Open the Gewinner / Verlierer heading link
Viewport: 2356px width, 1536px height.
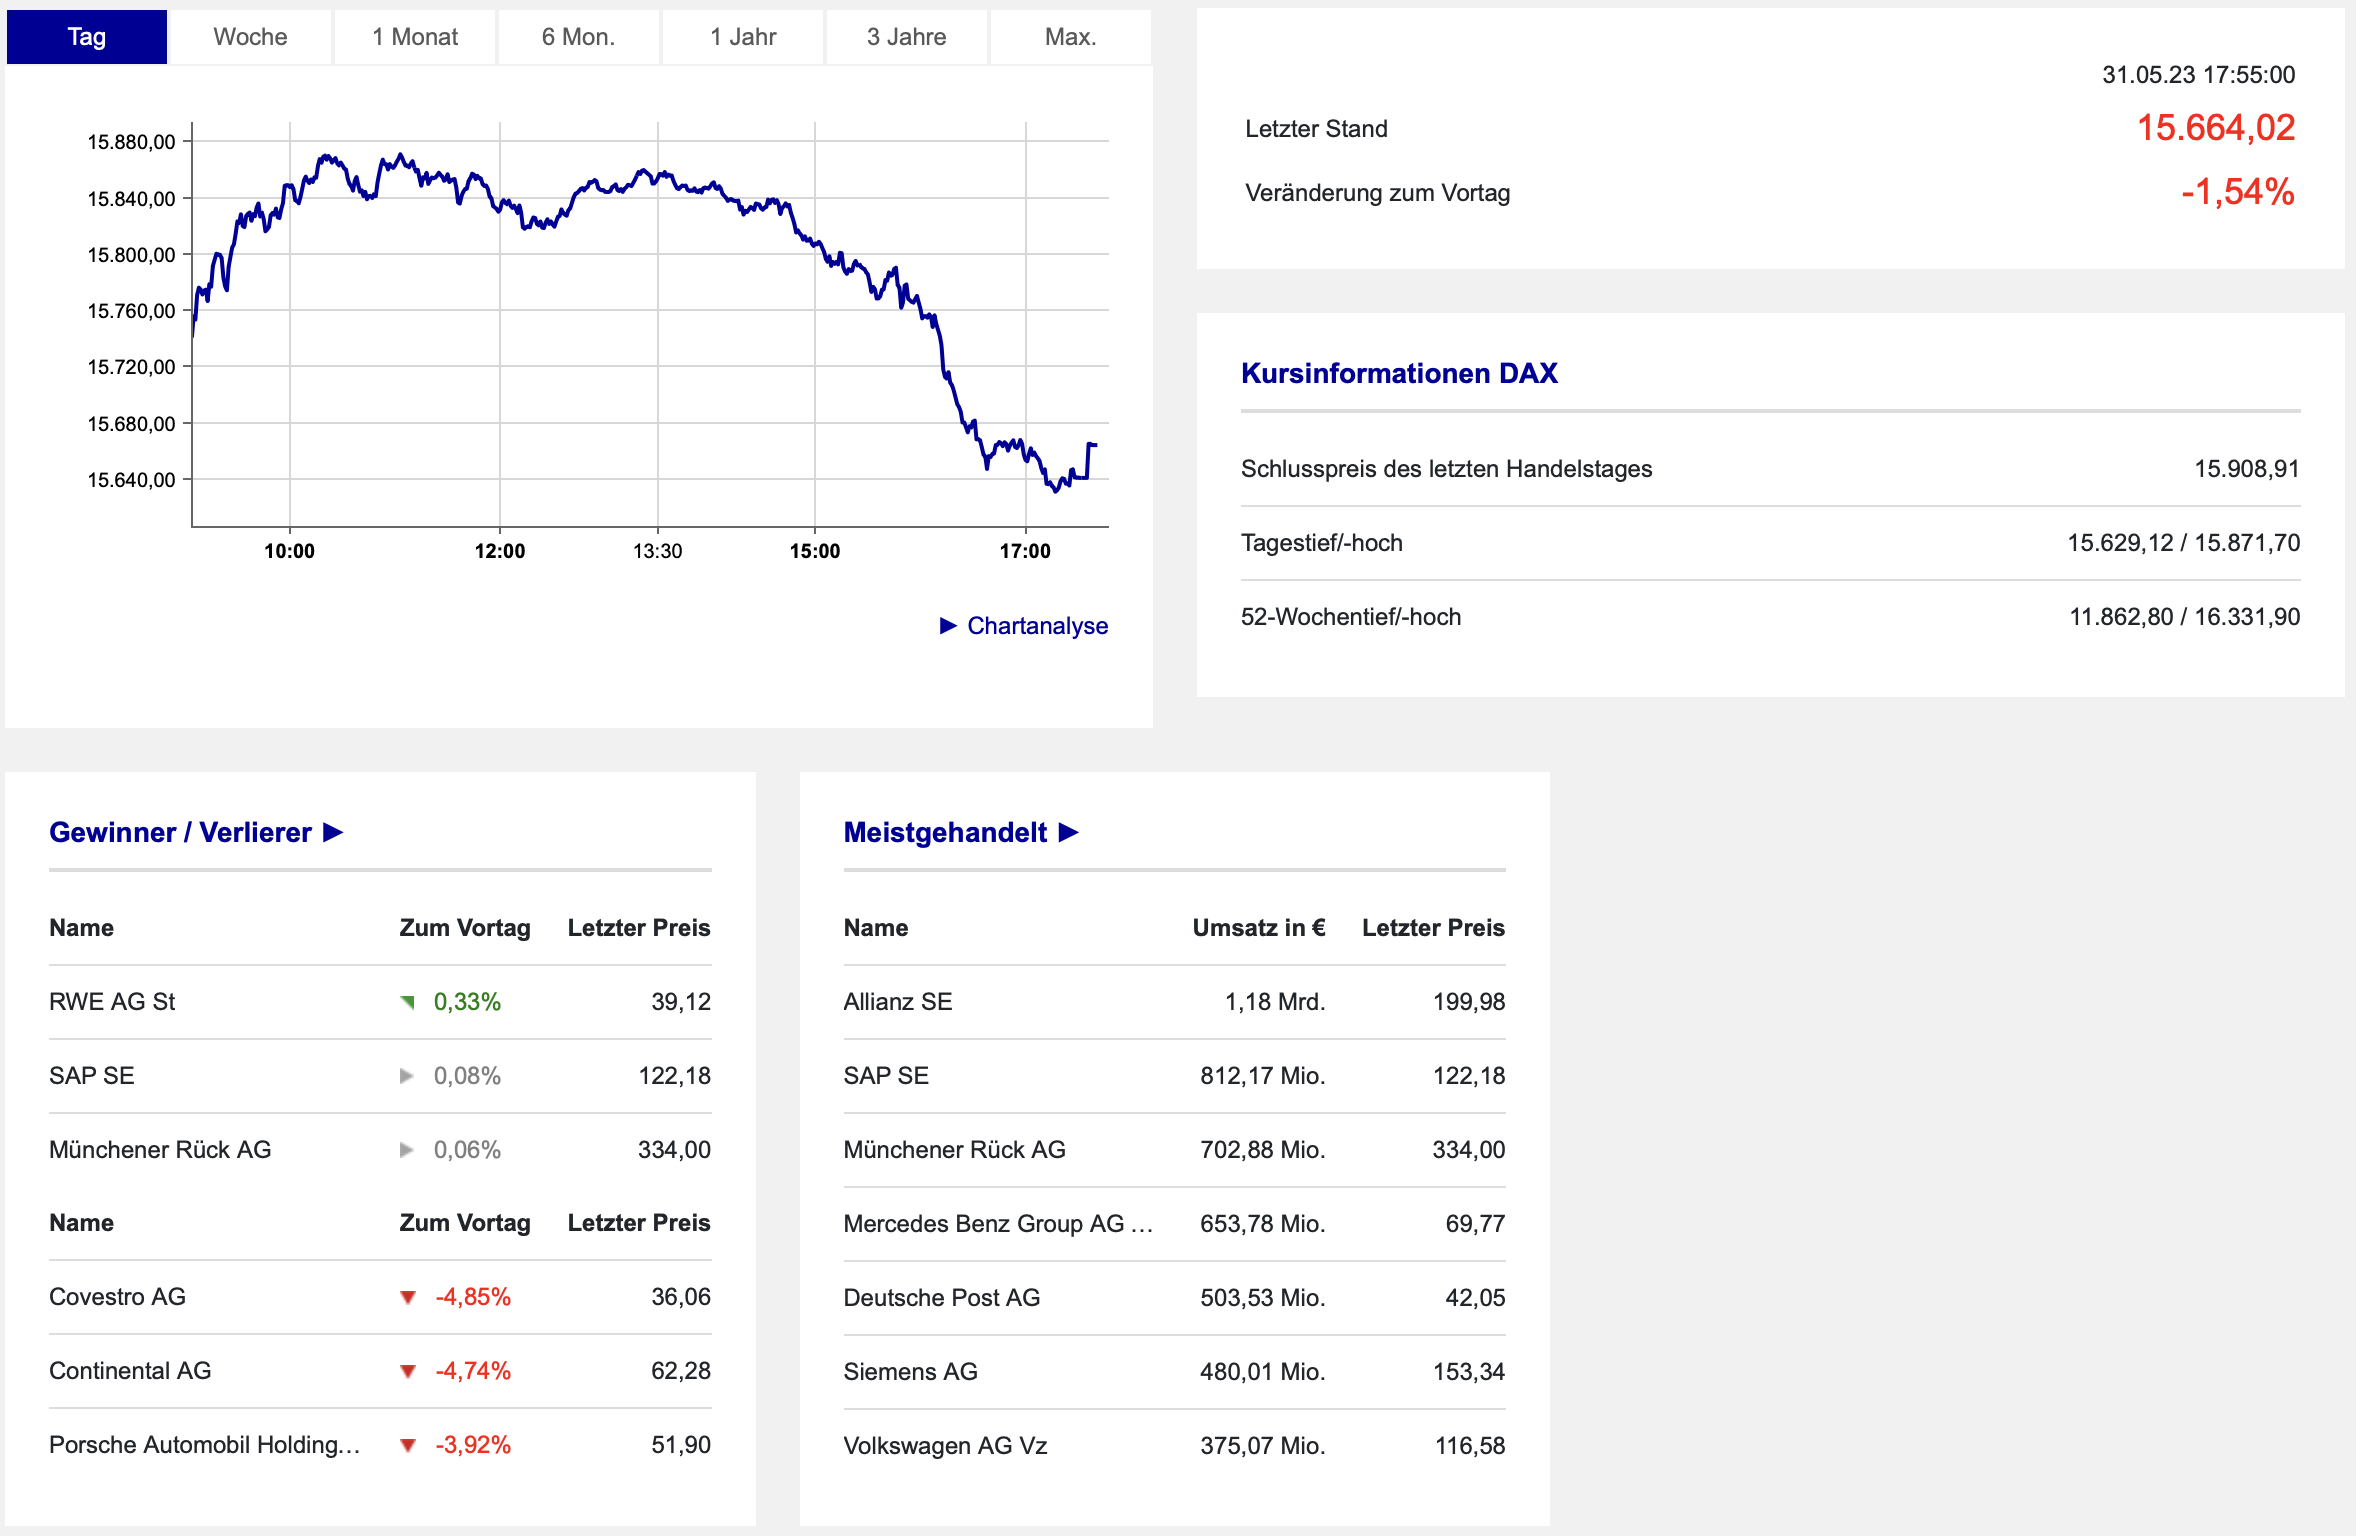tap(180, 832)
